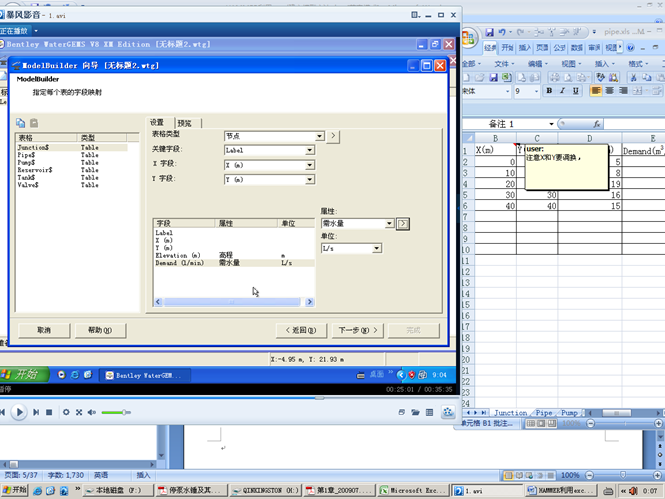Click the copy icon above the table list
The image size is (665, 499).
click(x=20, y=123)
